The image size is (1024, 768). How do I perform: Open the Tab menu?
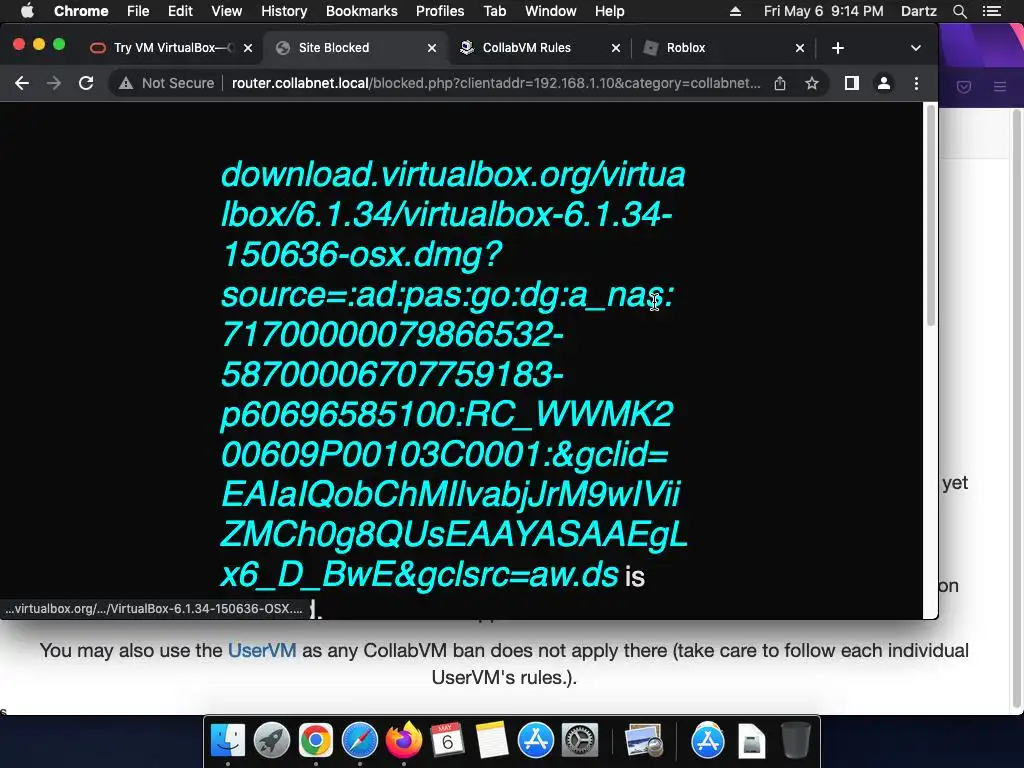pos(494,11)
